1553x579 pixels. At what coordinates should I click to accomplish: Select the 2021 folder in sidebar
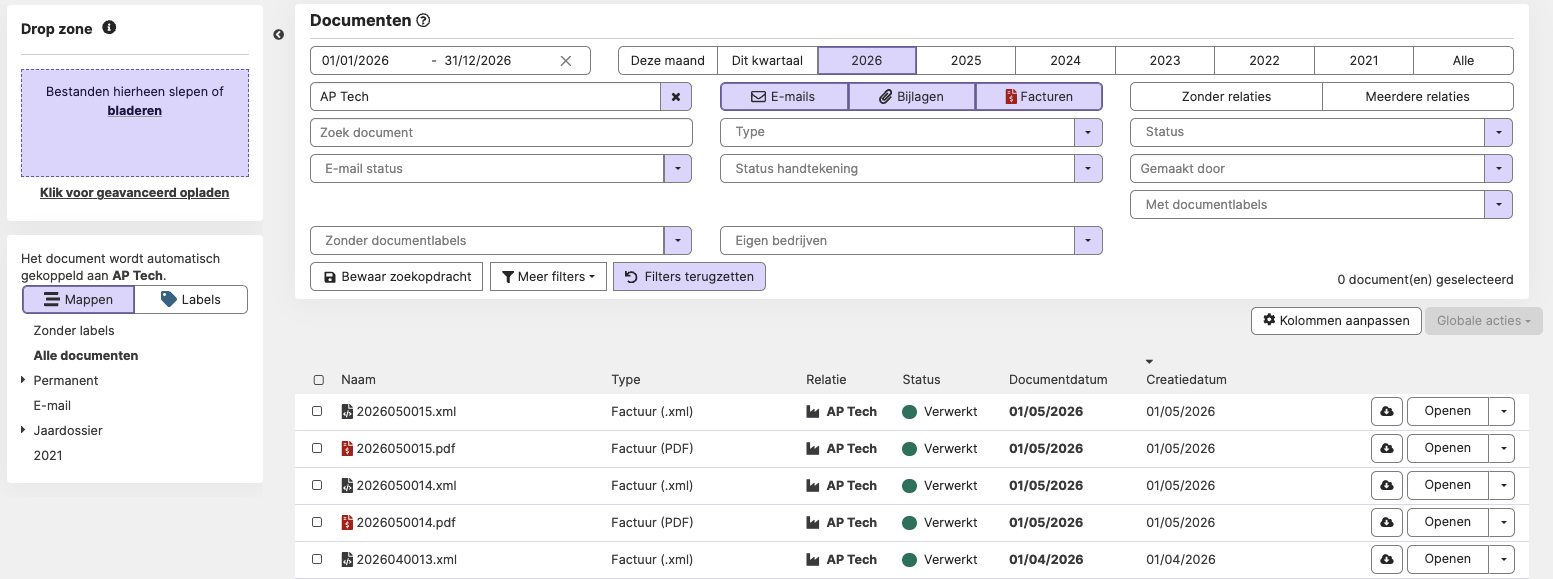tap(48, 456)
